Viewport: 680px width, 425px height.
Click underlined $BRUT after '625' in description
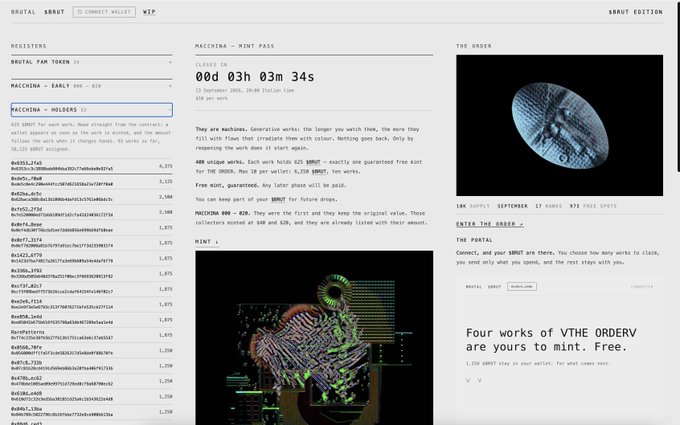pyautogui.click(x=313, y=162)
